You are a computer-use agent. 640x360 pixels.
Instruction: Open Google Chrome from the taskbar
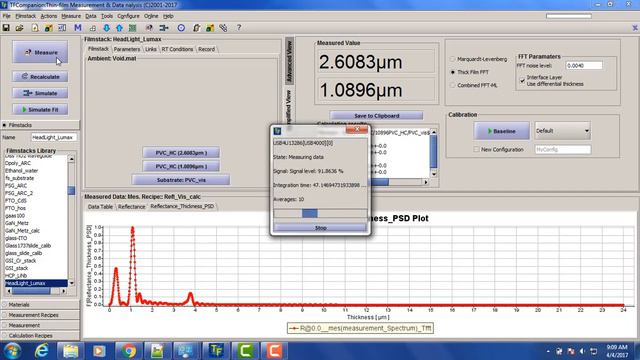pos(129,351)
